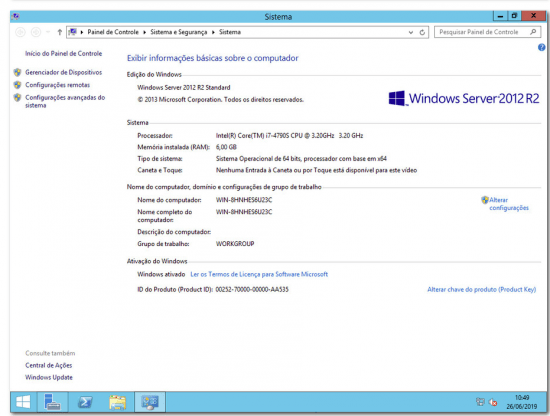Open Gerenciador de Dispositivos link
The height and width of the screenshot is (416, 550).
tap(63, 72)
